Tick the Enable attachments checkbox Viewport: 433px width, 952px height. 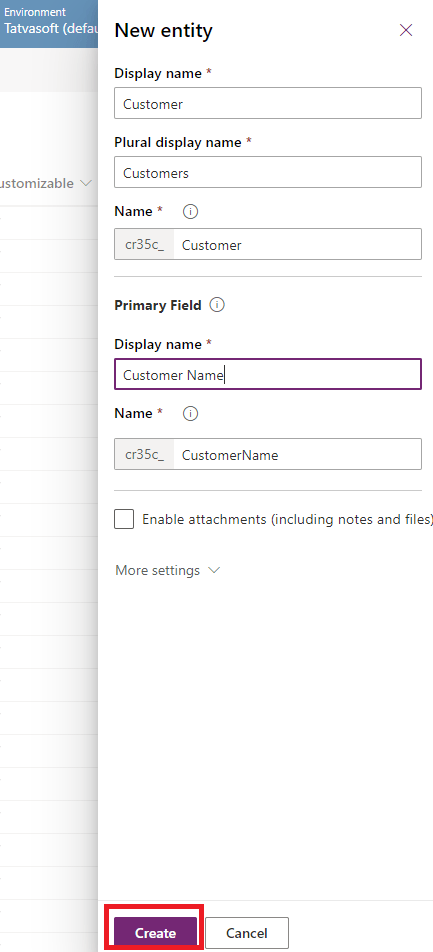coord(124,519)
